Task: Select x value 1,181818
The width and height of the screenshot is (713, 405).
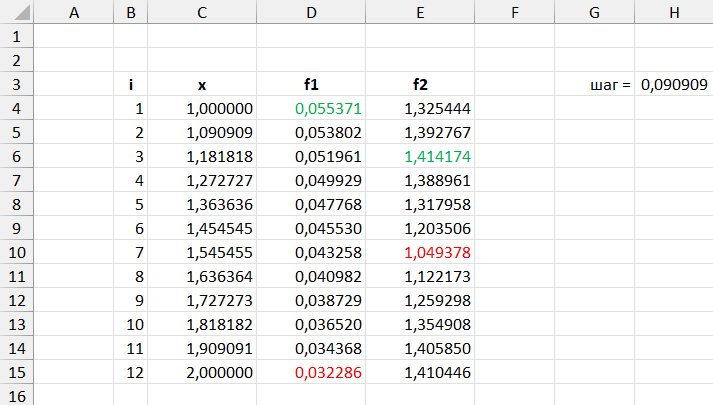Action: point(202,156)
